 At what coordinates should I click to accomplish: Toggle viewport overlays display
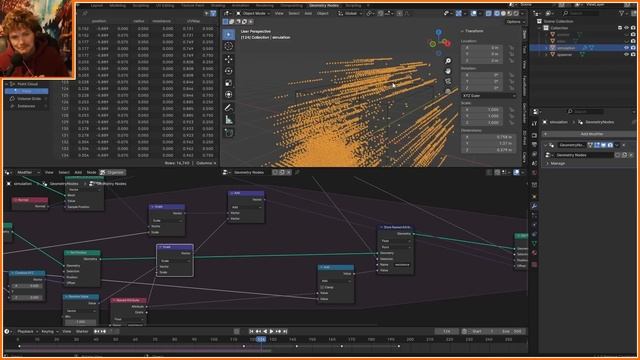(x=473, y=13)
